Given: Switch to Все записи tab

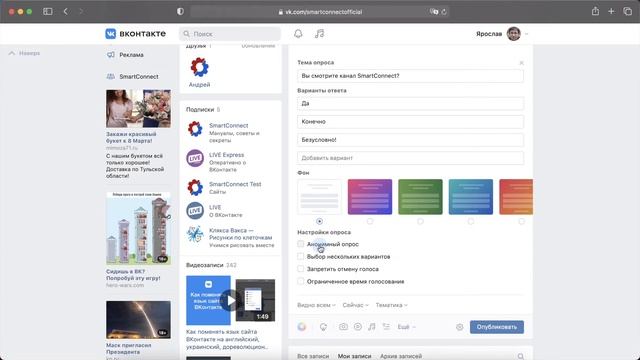Looking at the screenshot, I should [313, 356].
